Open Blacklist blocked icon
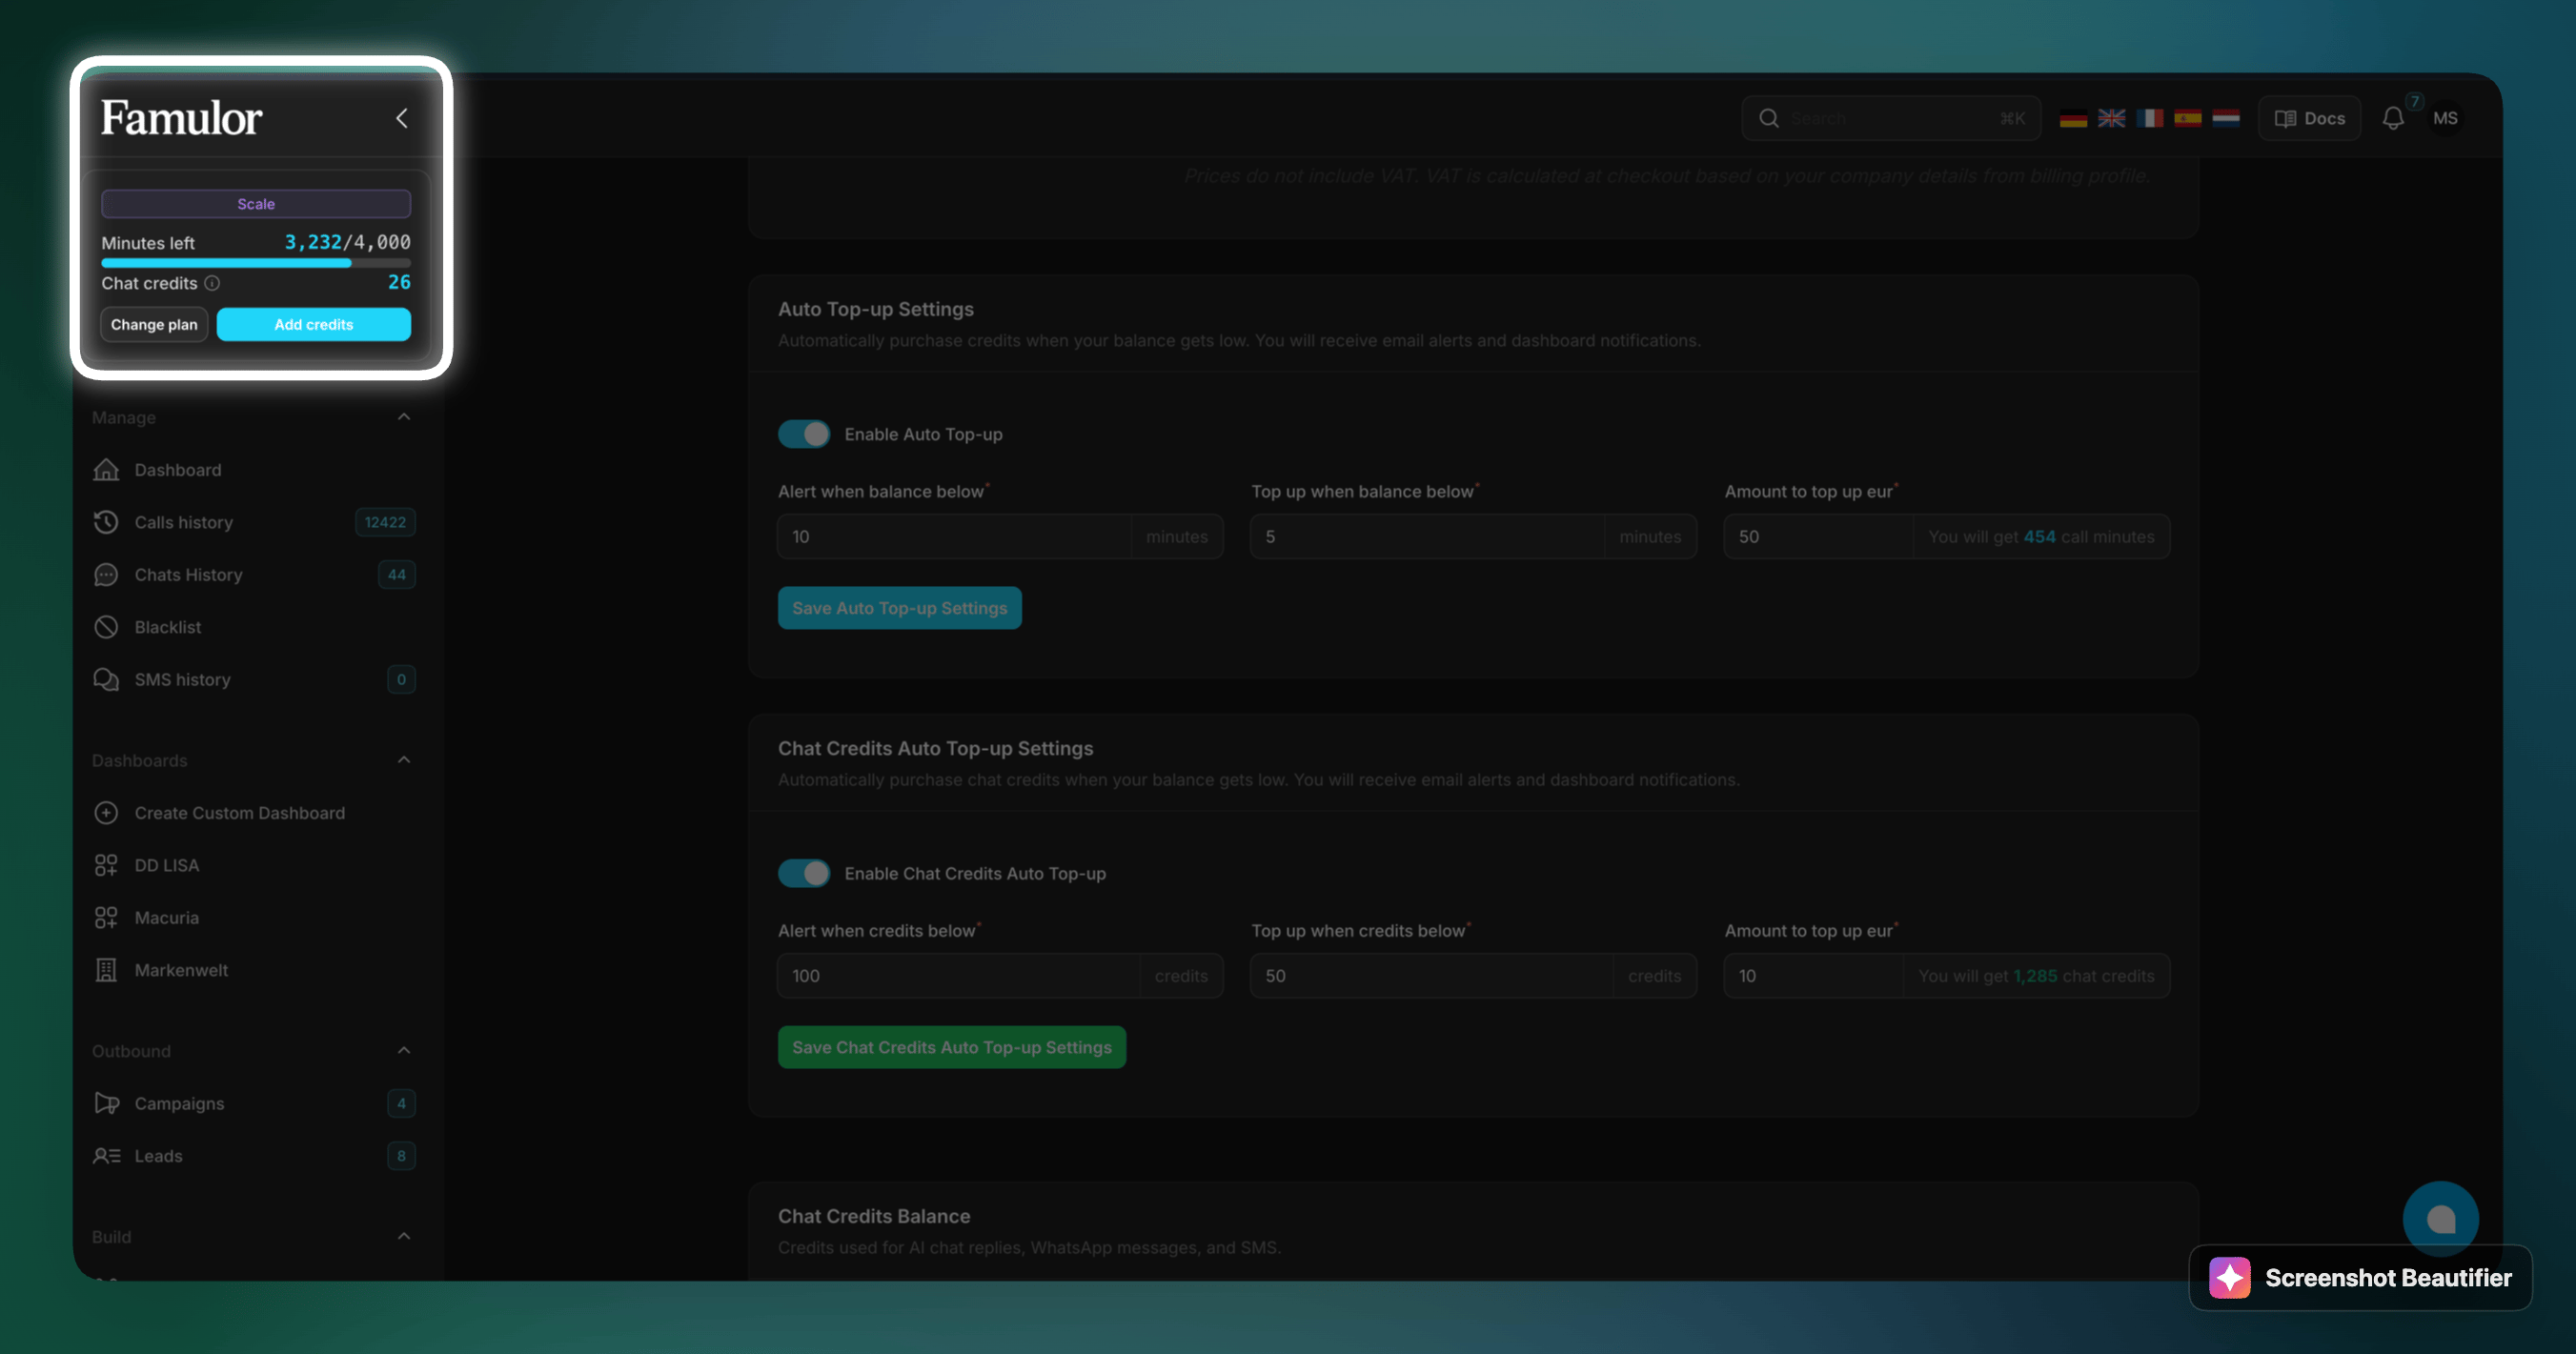 (106, 627)
